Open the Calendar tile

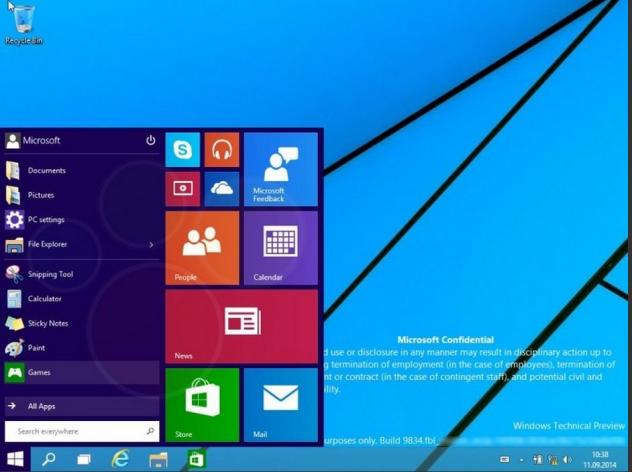coord(280,247)
